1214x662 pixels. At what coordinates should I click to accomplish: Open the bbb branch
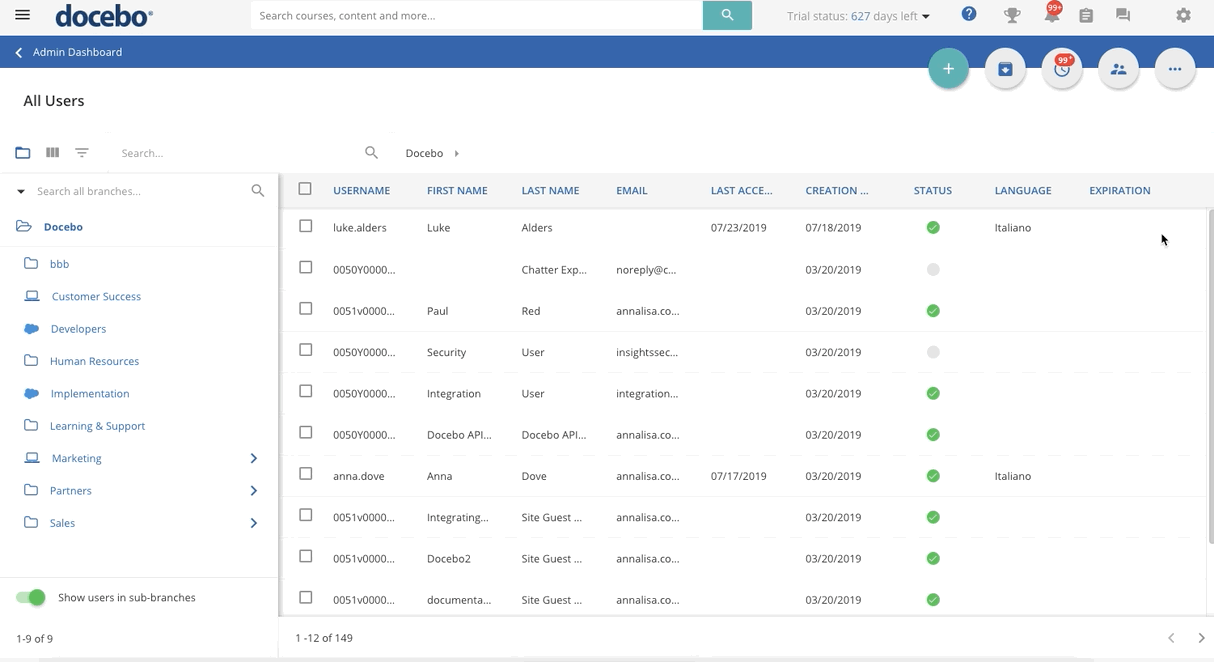point(60,264)
